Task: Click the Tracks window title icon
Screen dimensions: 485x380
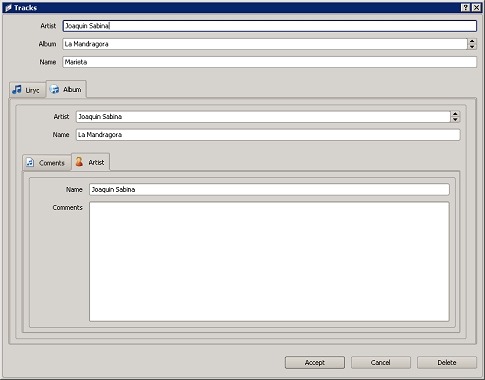Action: tap(8, 8)
